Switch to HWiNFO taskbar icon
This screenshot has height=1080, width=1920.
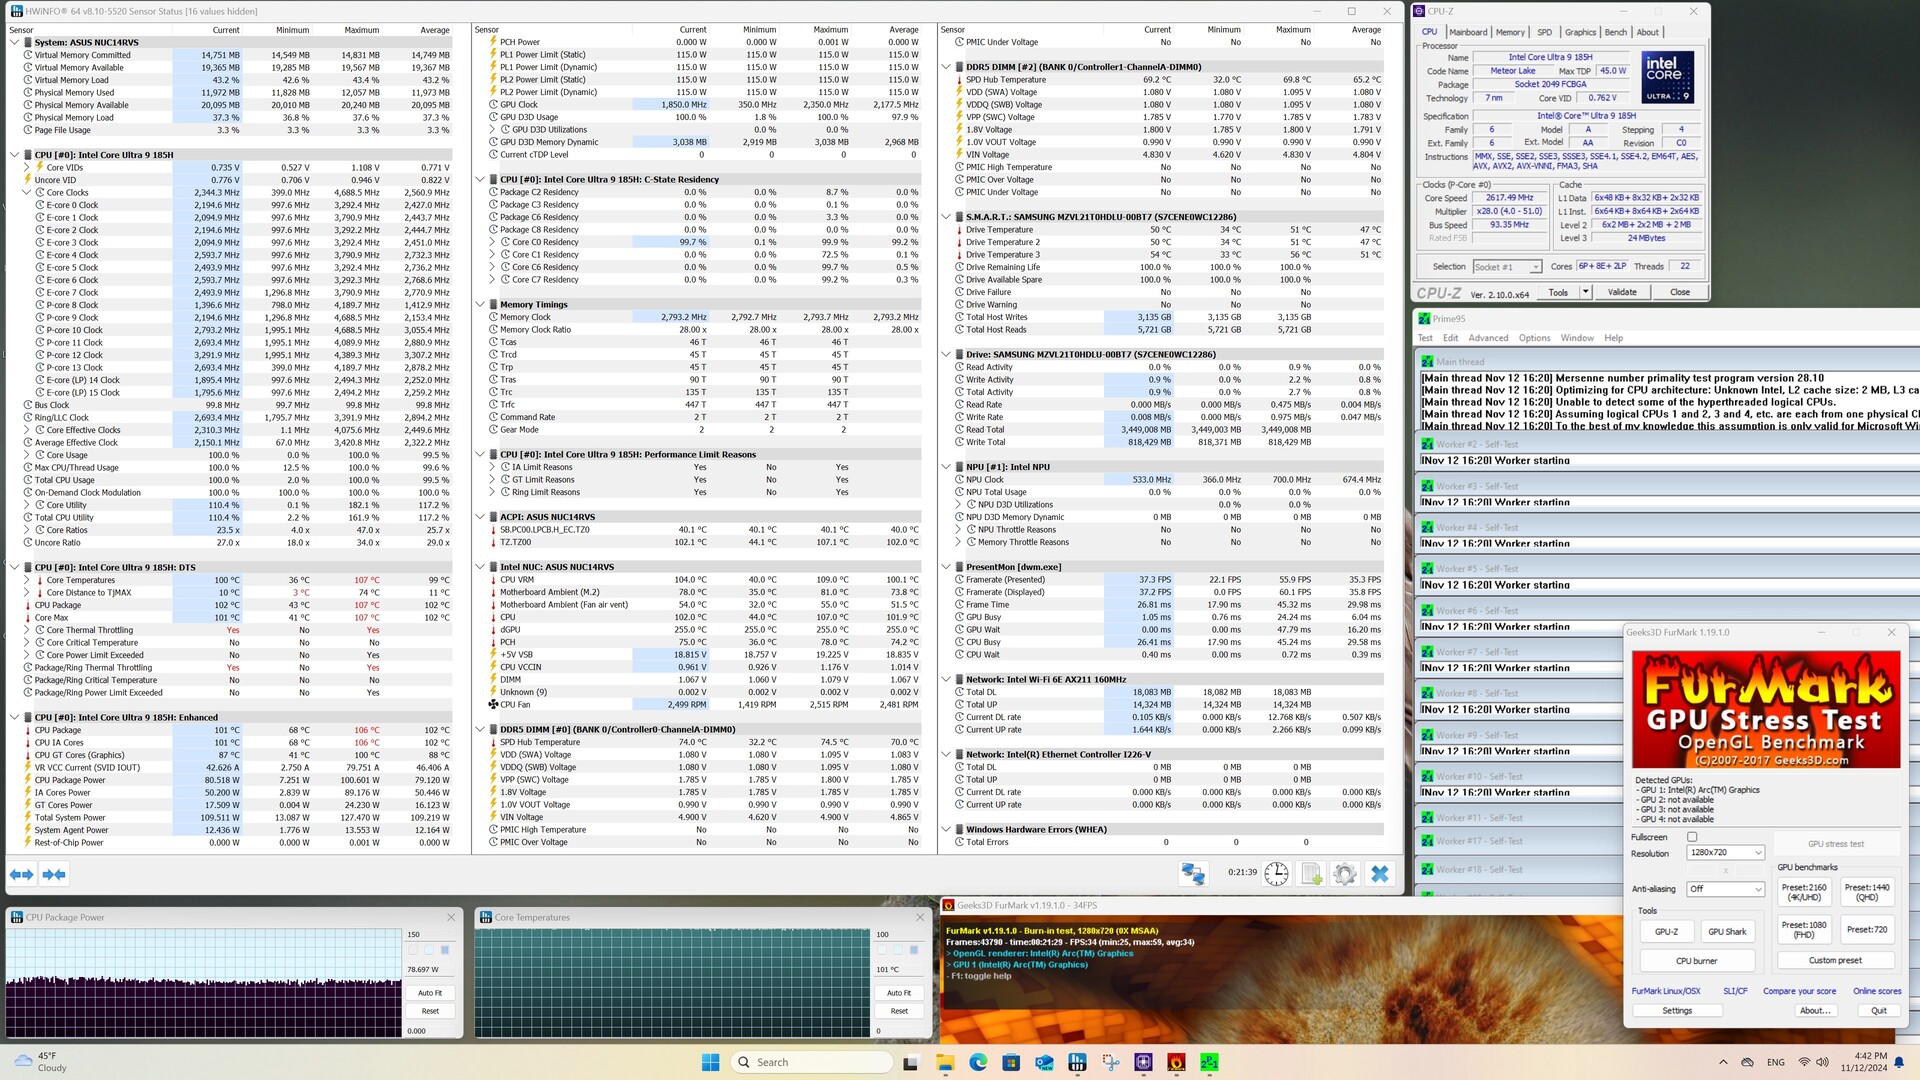click(x=1077, y=1062)
